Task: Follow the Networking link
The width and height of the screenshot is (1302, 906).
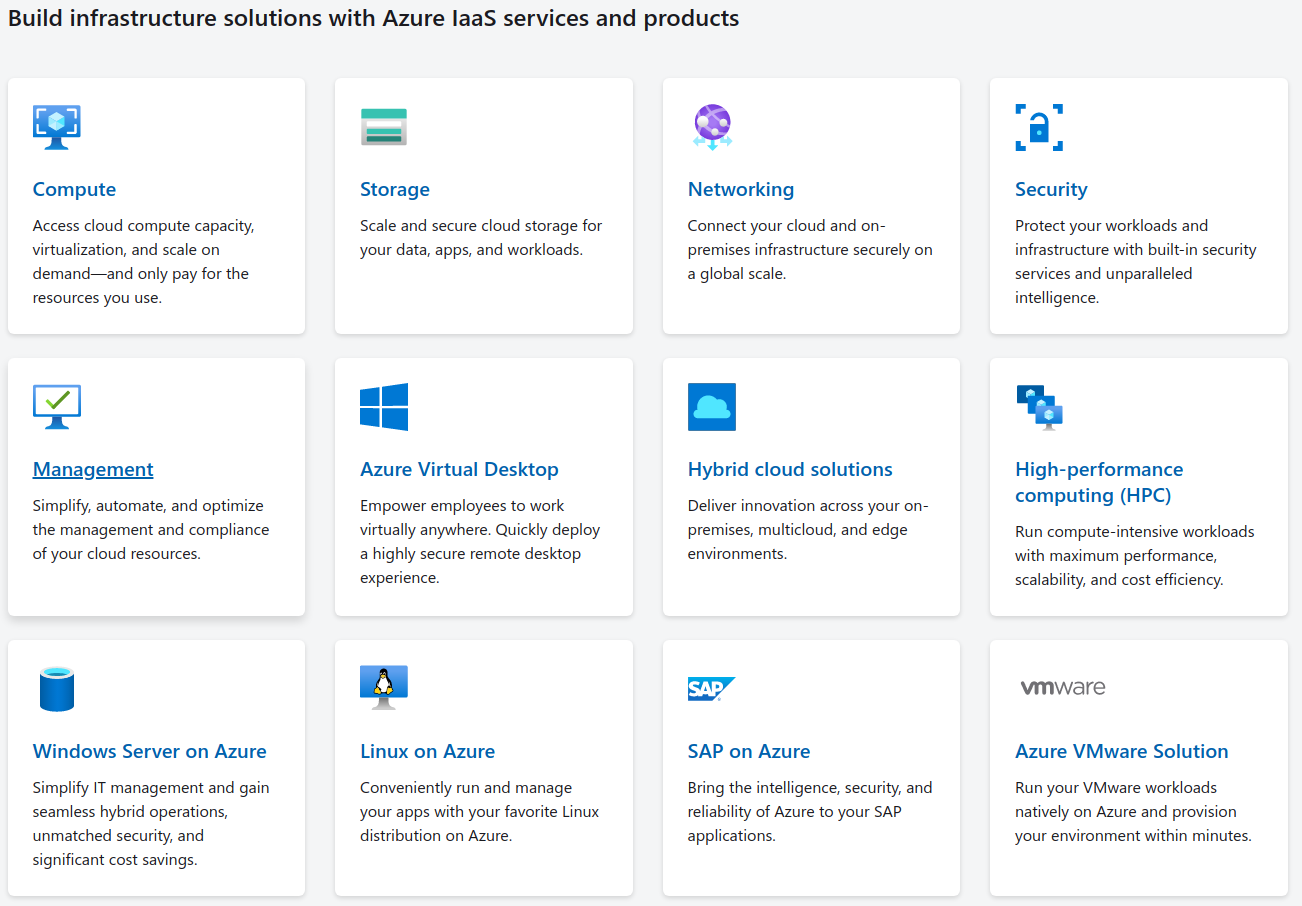Action: tap(741, 189)
